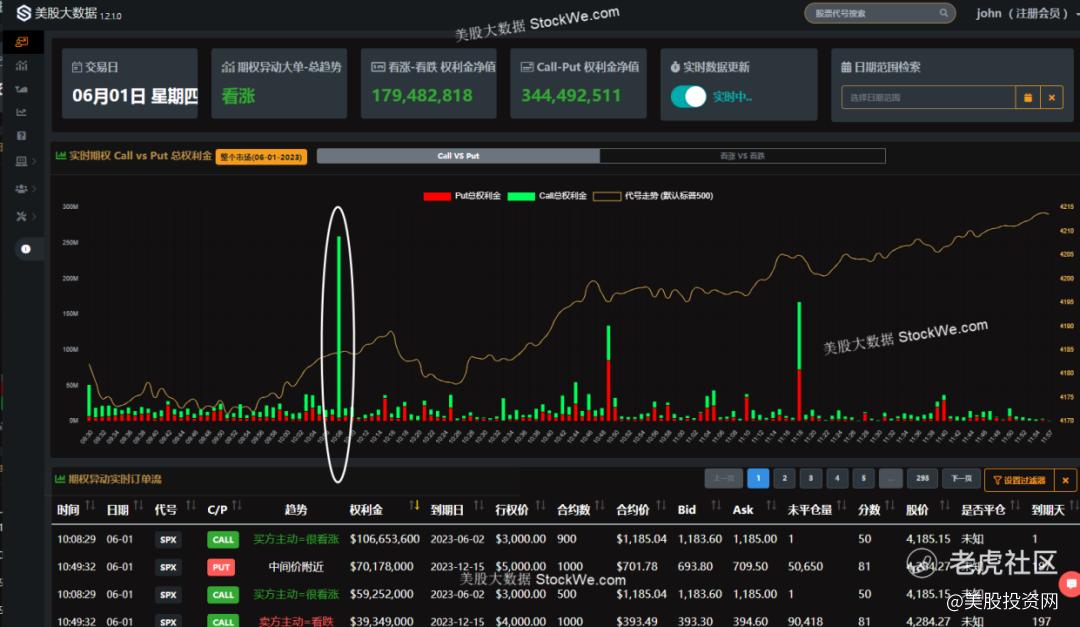Open the help question mark sidebar icon
This screenshot has height=627, width=1080.
click(22, 135)
